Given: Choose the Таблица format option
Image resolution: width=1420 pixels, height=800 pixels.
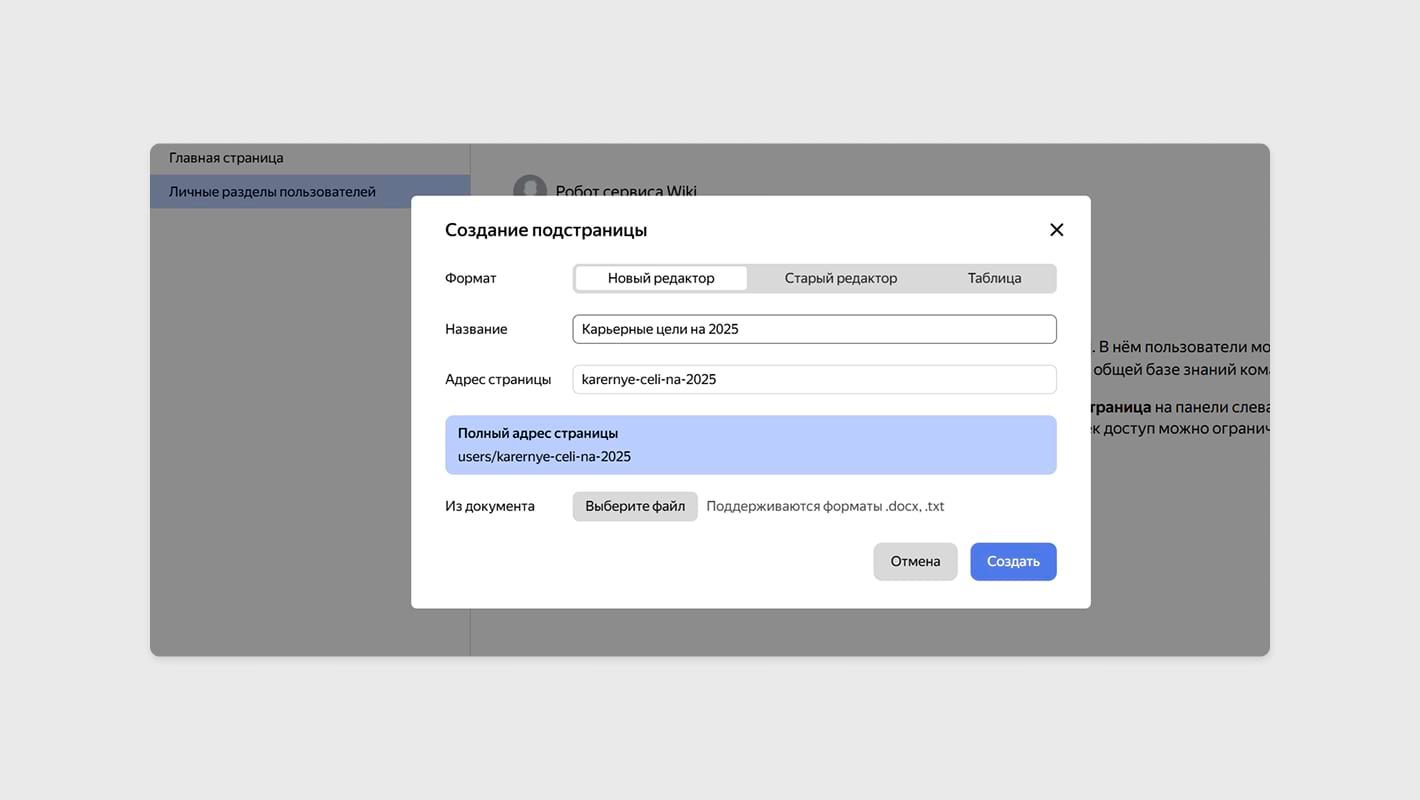Looking at the screenshot, I should click(994, 278).
